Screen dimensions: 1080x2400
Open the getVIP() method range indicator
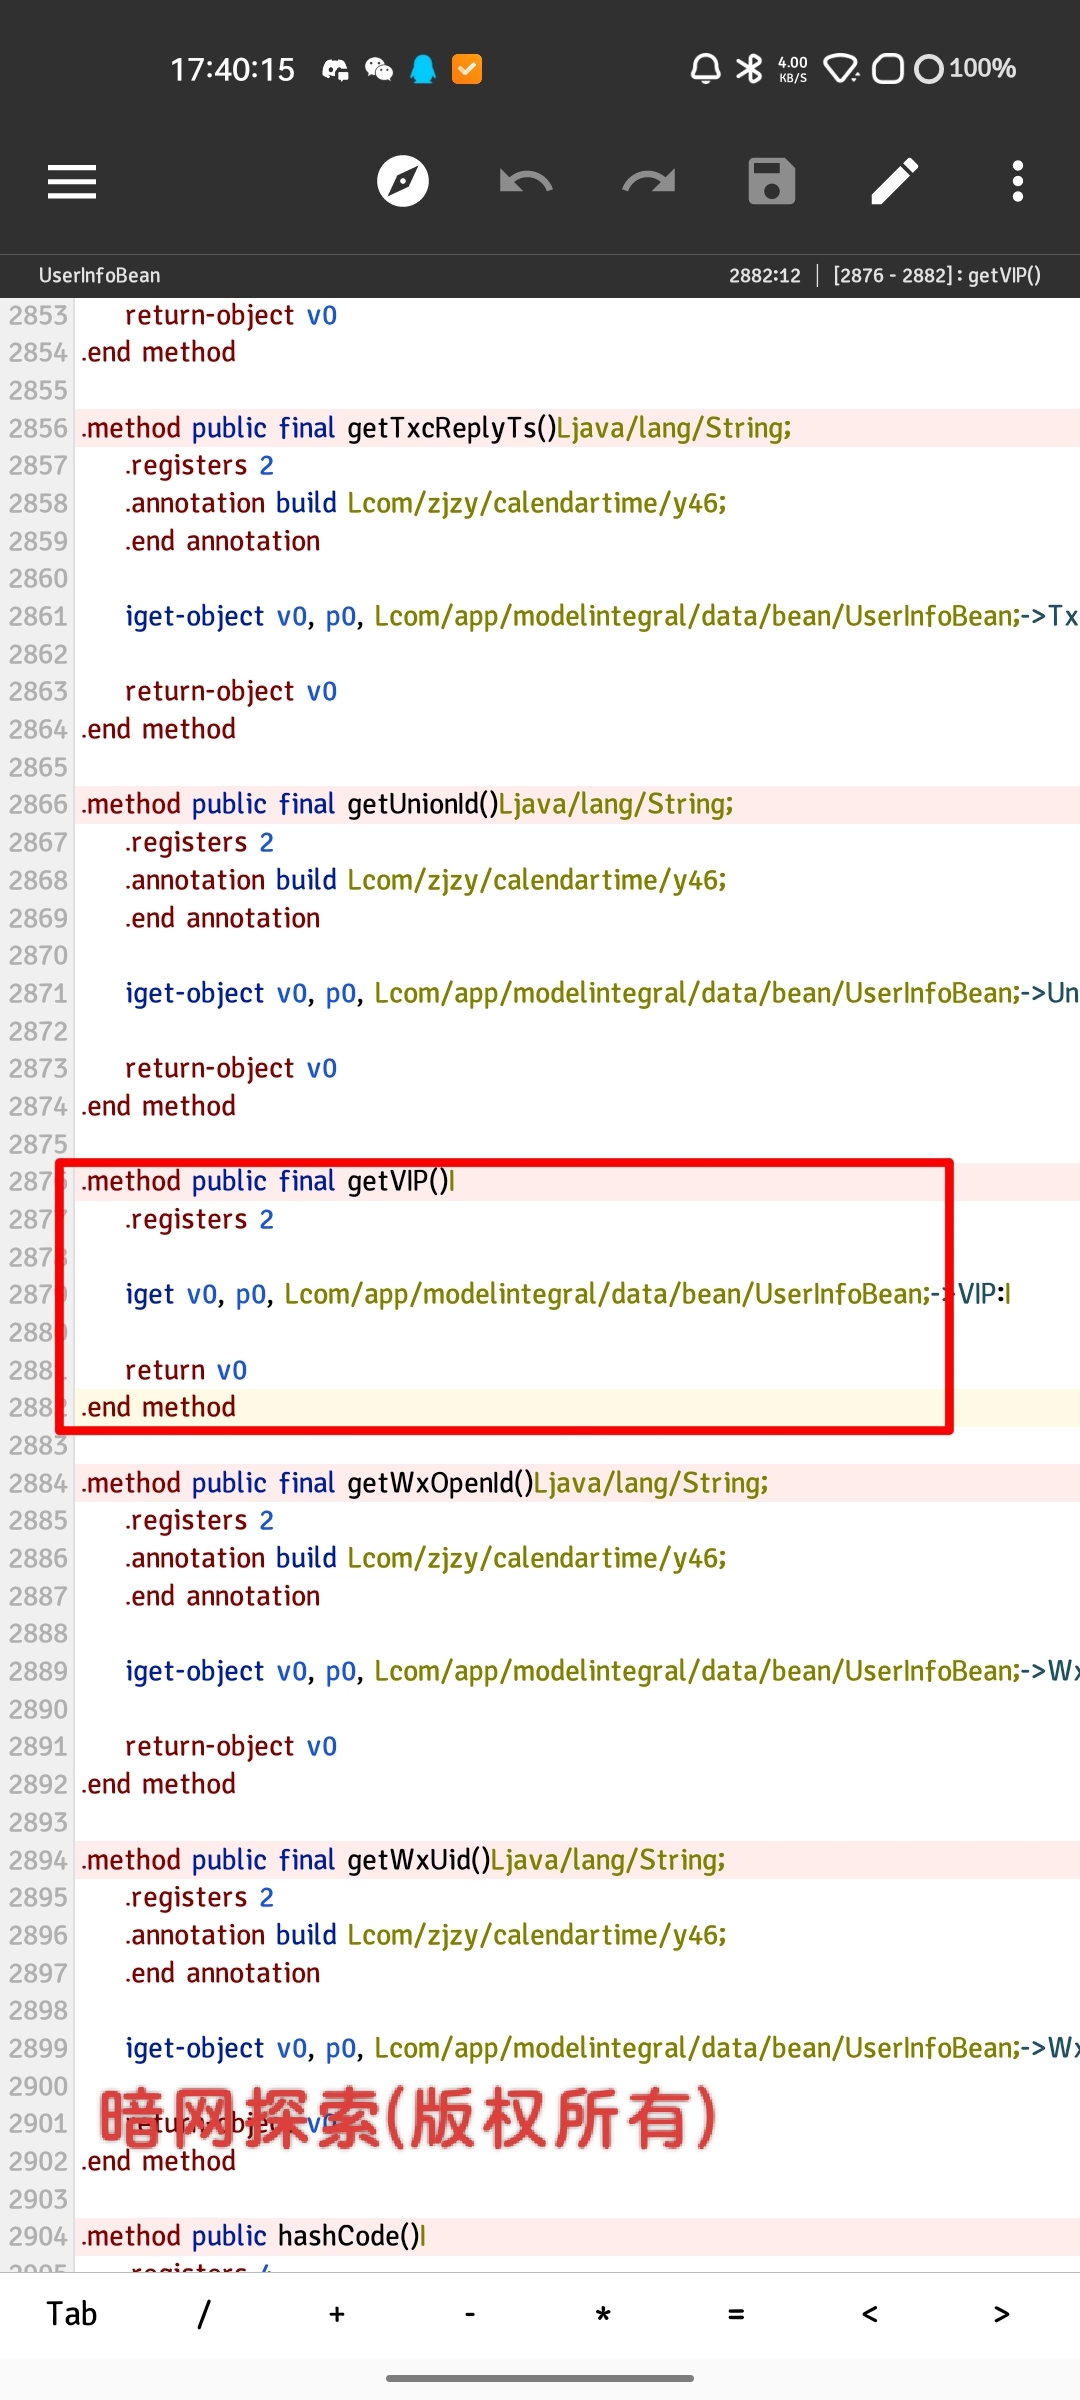click(937, 276)
